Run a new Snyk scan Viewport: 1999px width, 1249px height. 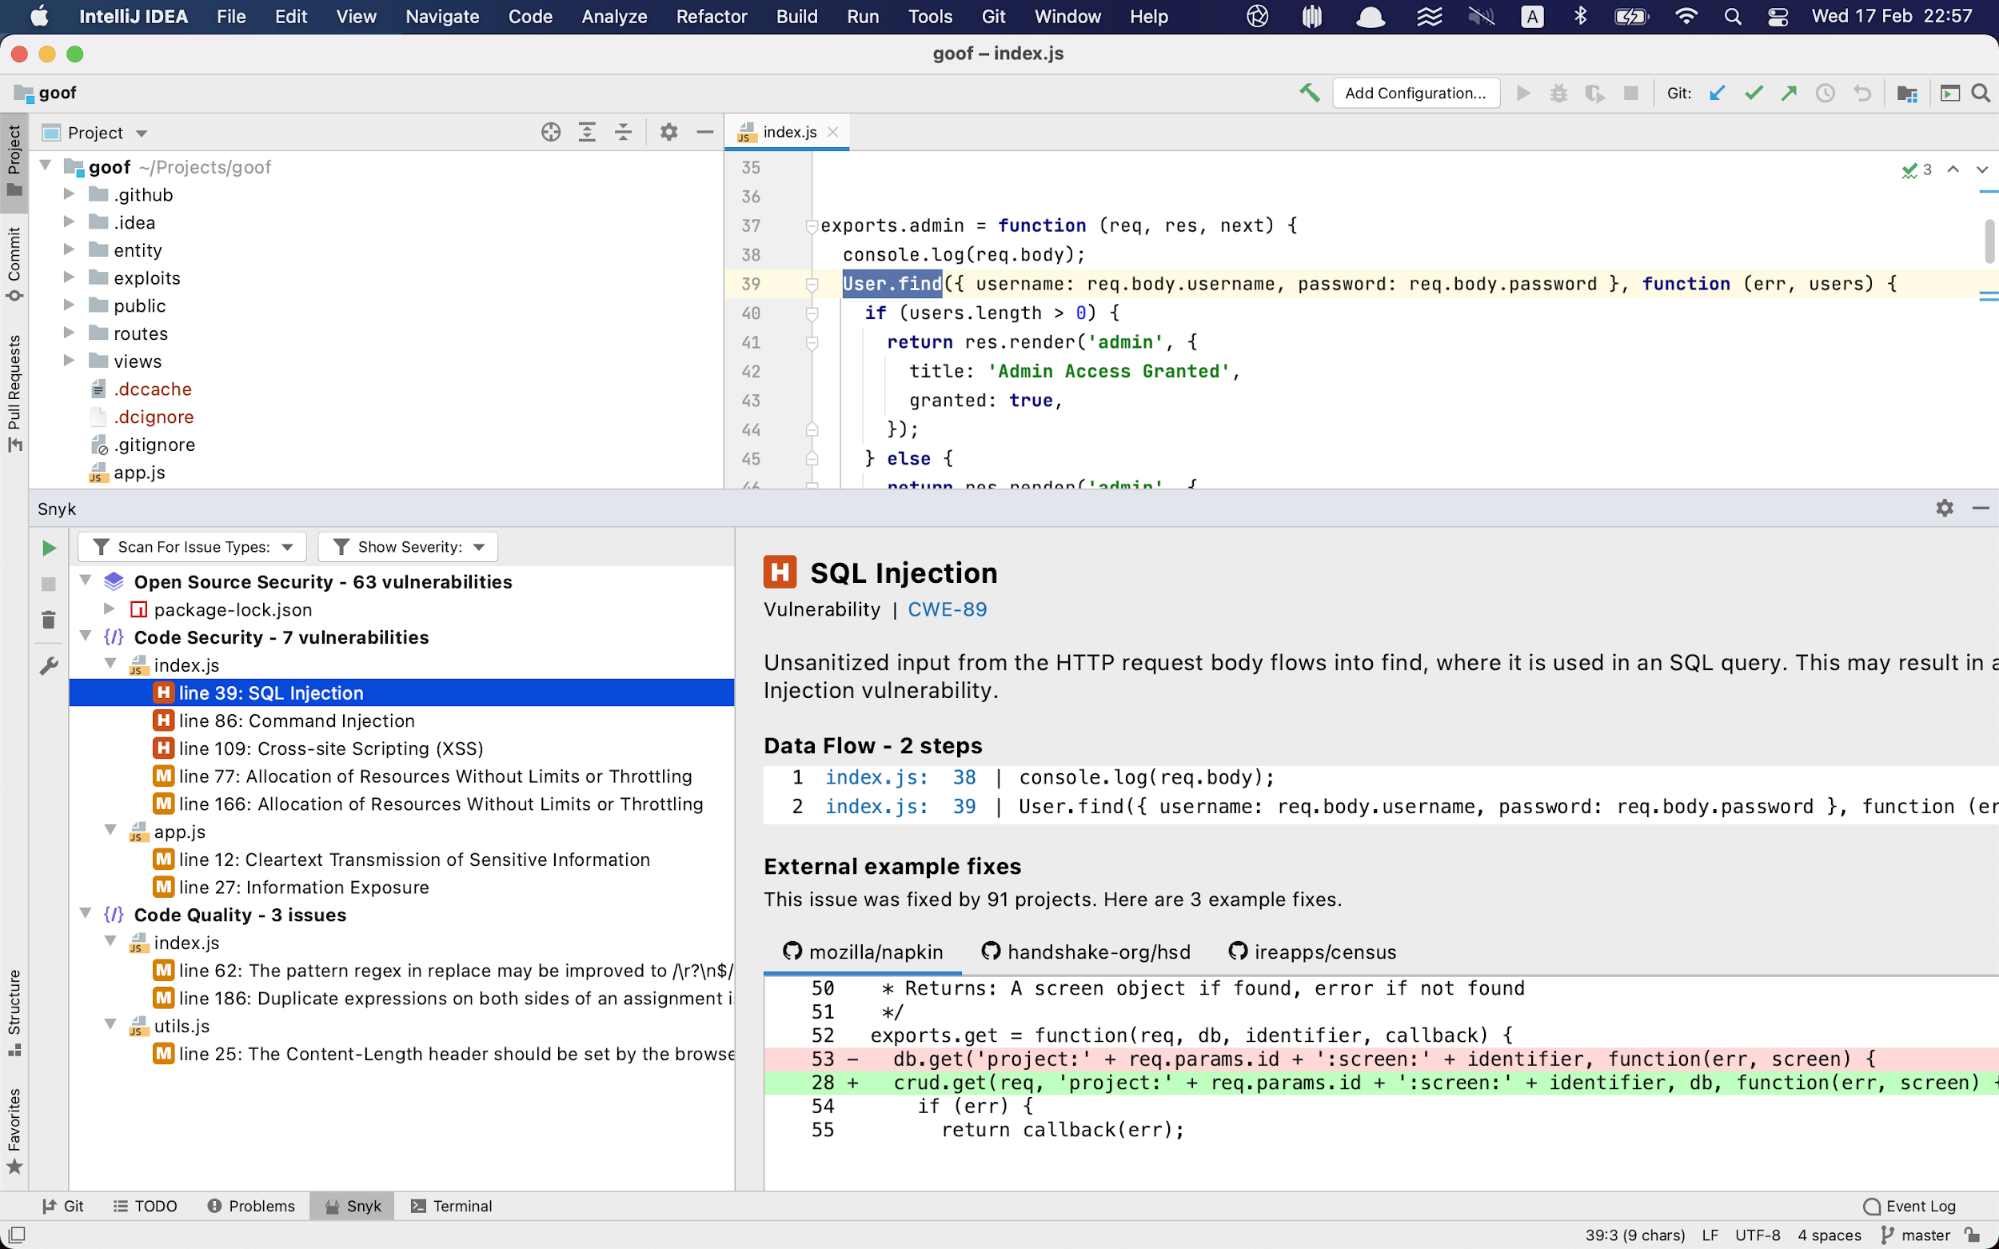(48, 547)
